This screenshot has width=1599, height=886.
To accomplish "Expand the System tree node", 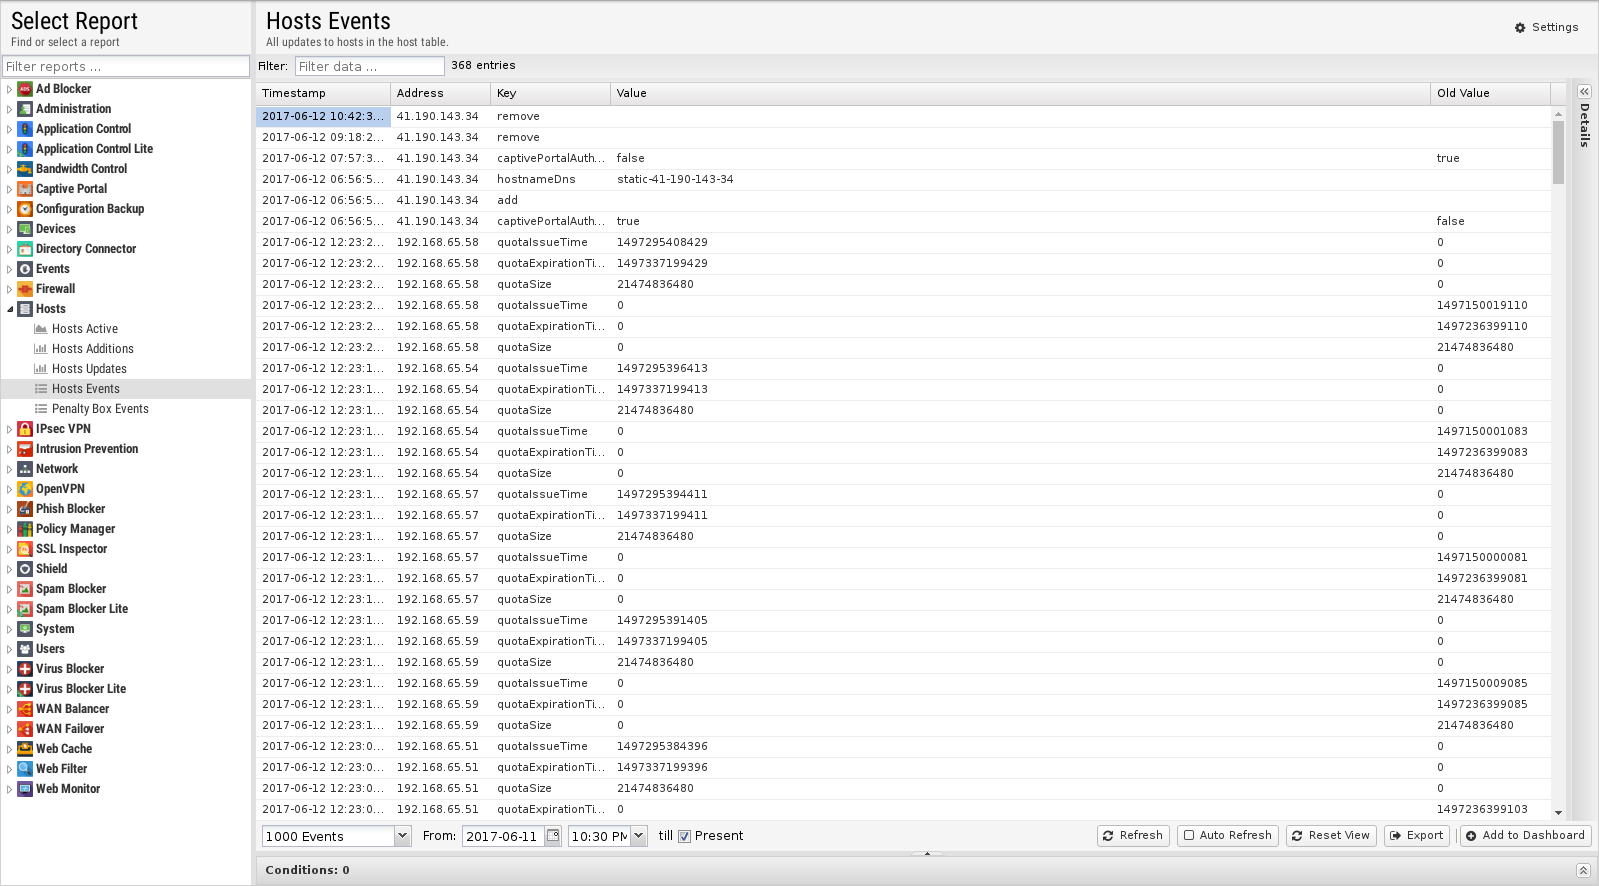I will [x=10, y=629].
